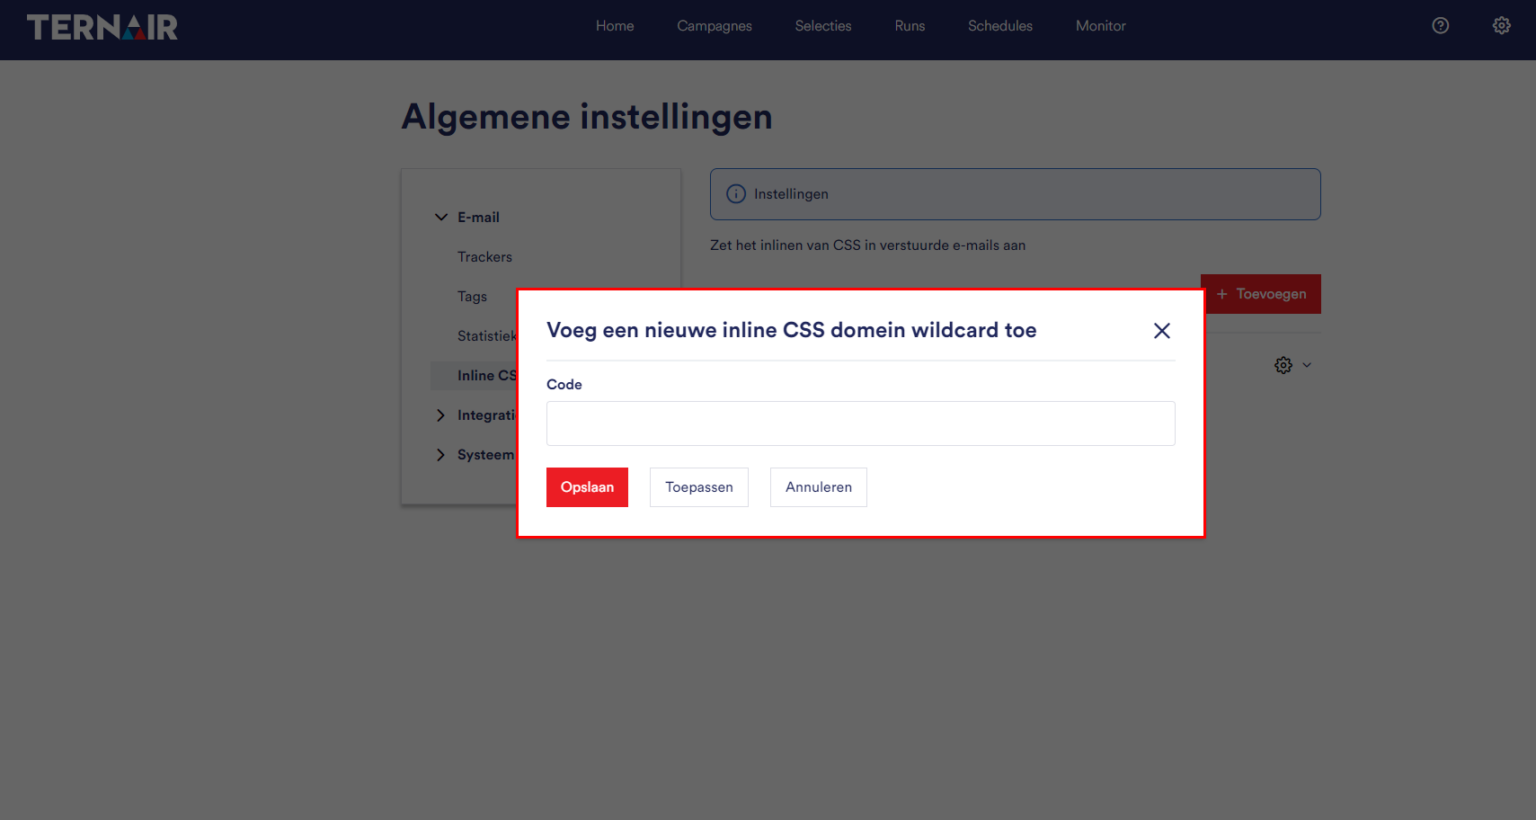
Task: Save with the Opslaan button
Action: (587, 487)
